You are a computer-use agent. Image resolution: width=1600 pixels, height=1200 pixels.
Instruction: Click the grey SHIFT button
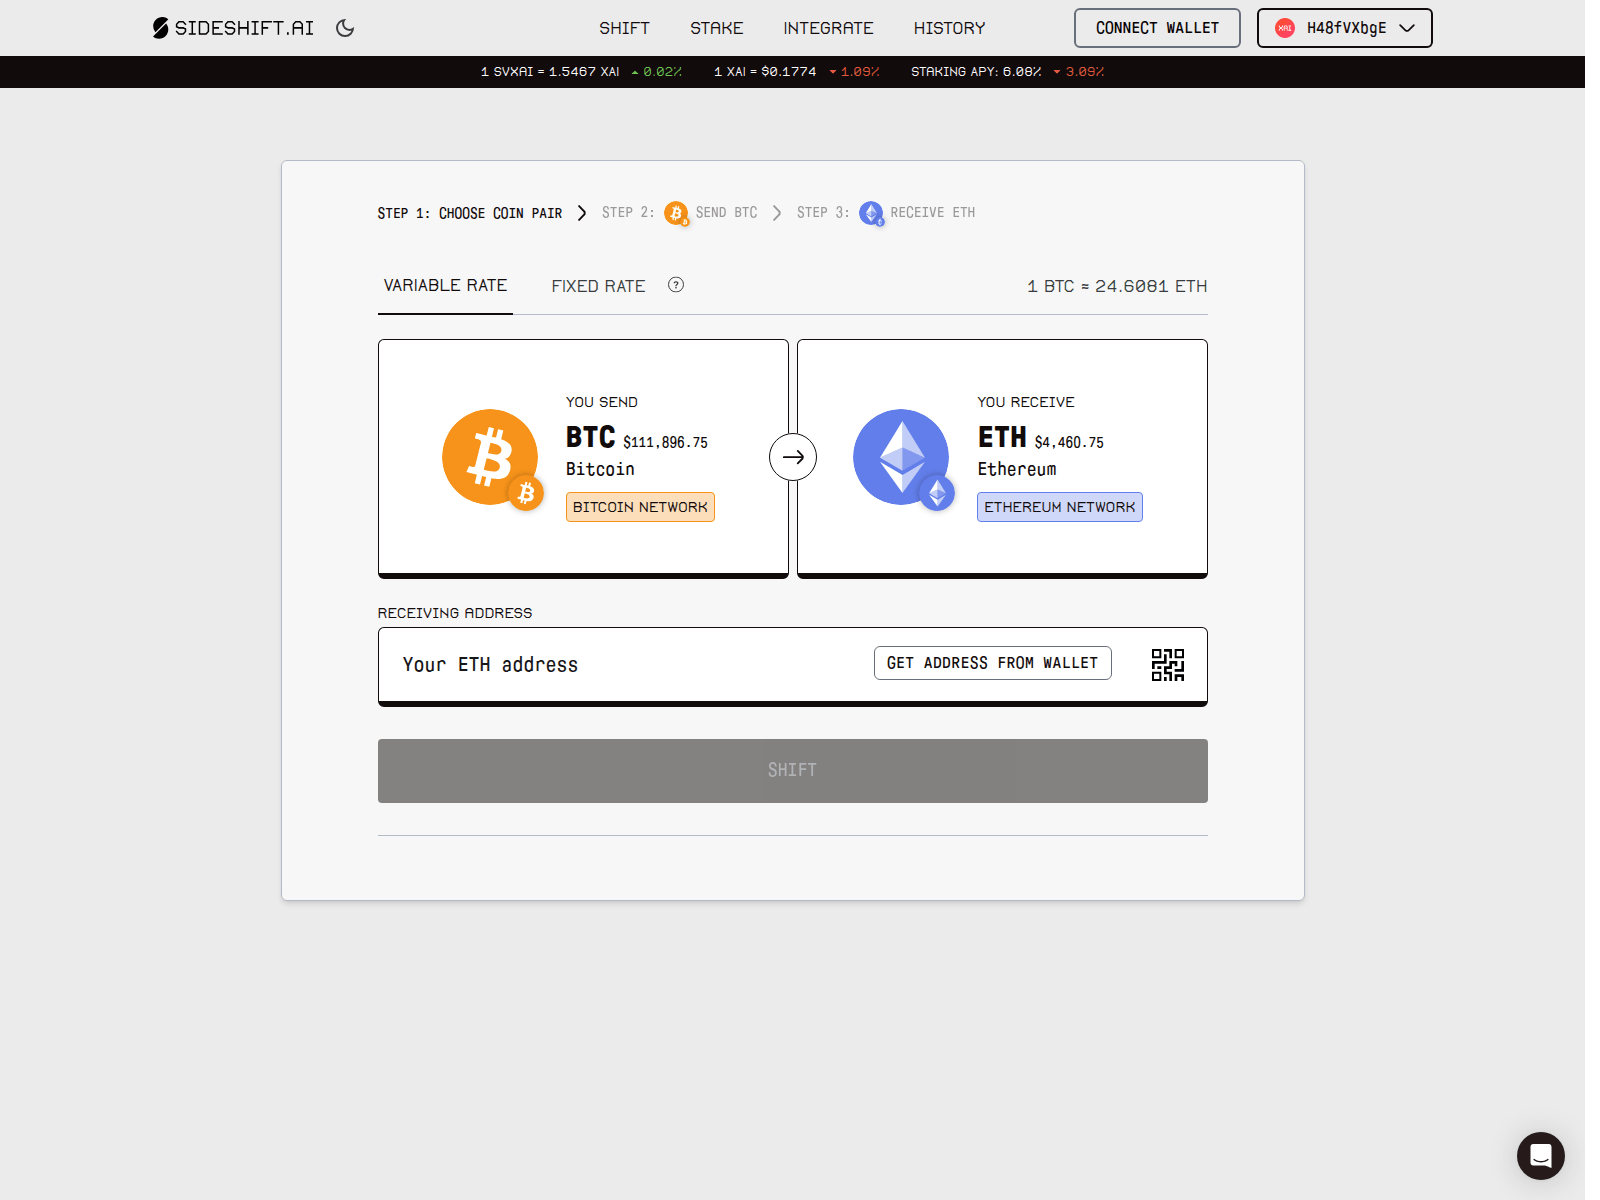792,770
